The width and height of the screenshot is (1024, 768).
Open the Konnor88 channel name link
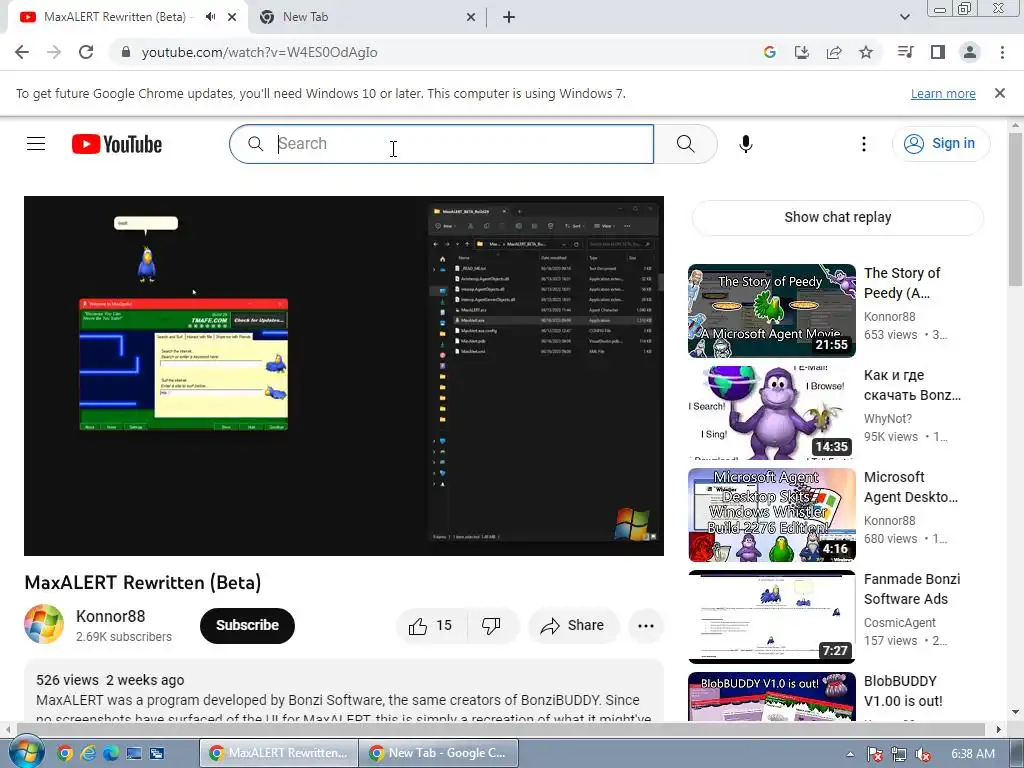click(110, 616)
